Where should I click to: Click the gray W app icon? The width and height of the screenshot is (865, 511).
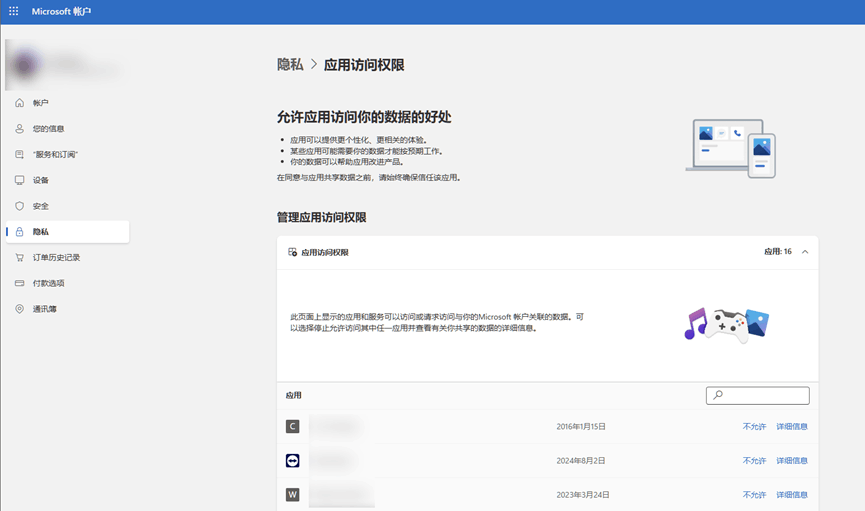(292, 494)
